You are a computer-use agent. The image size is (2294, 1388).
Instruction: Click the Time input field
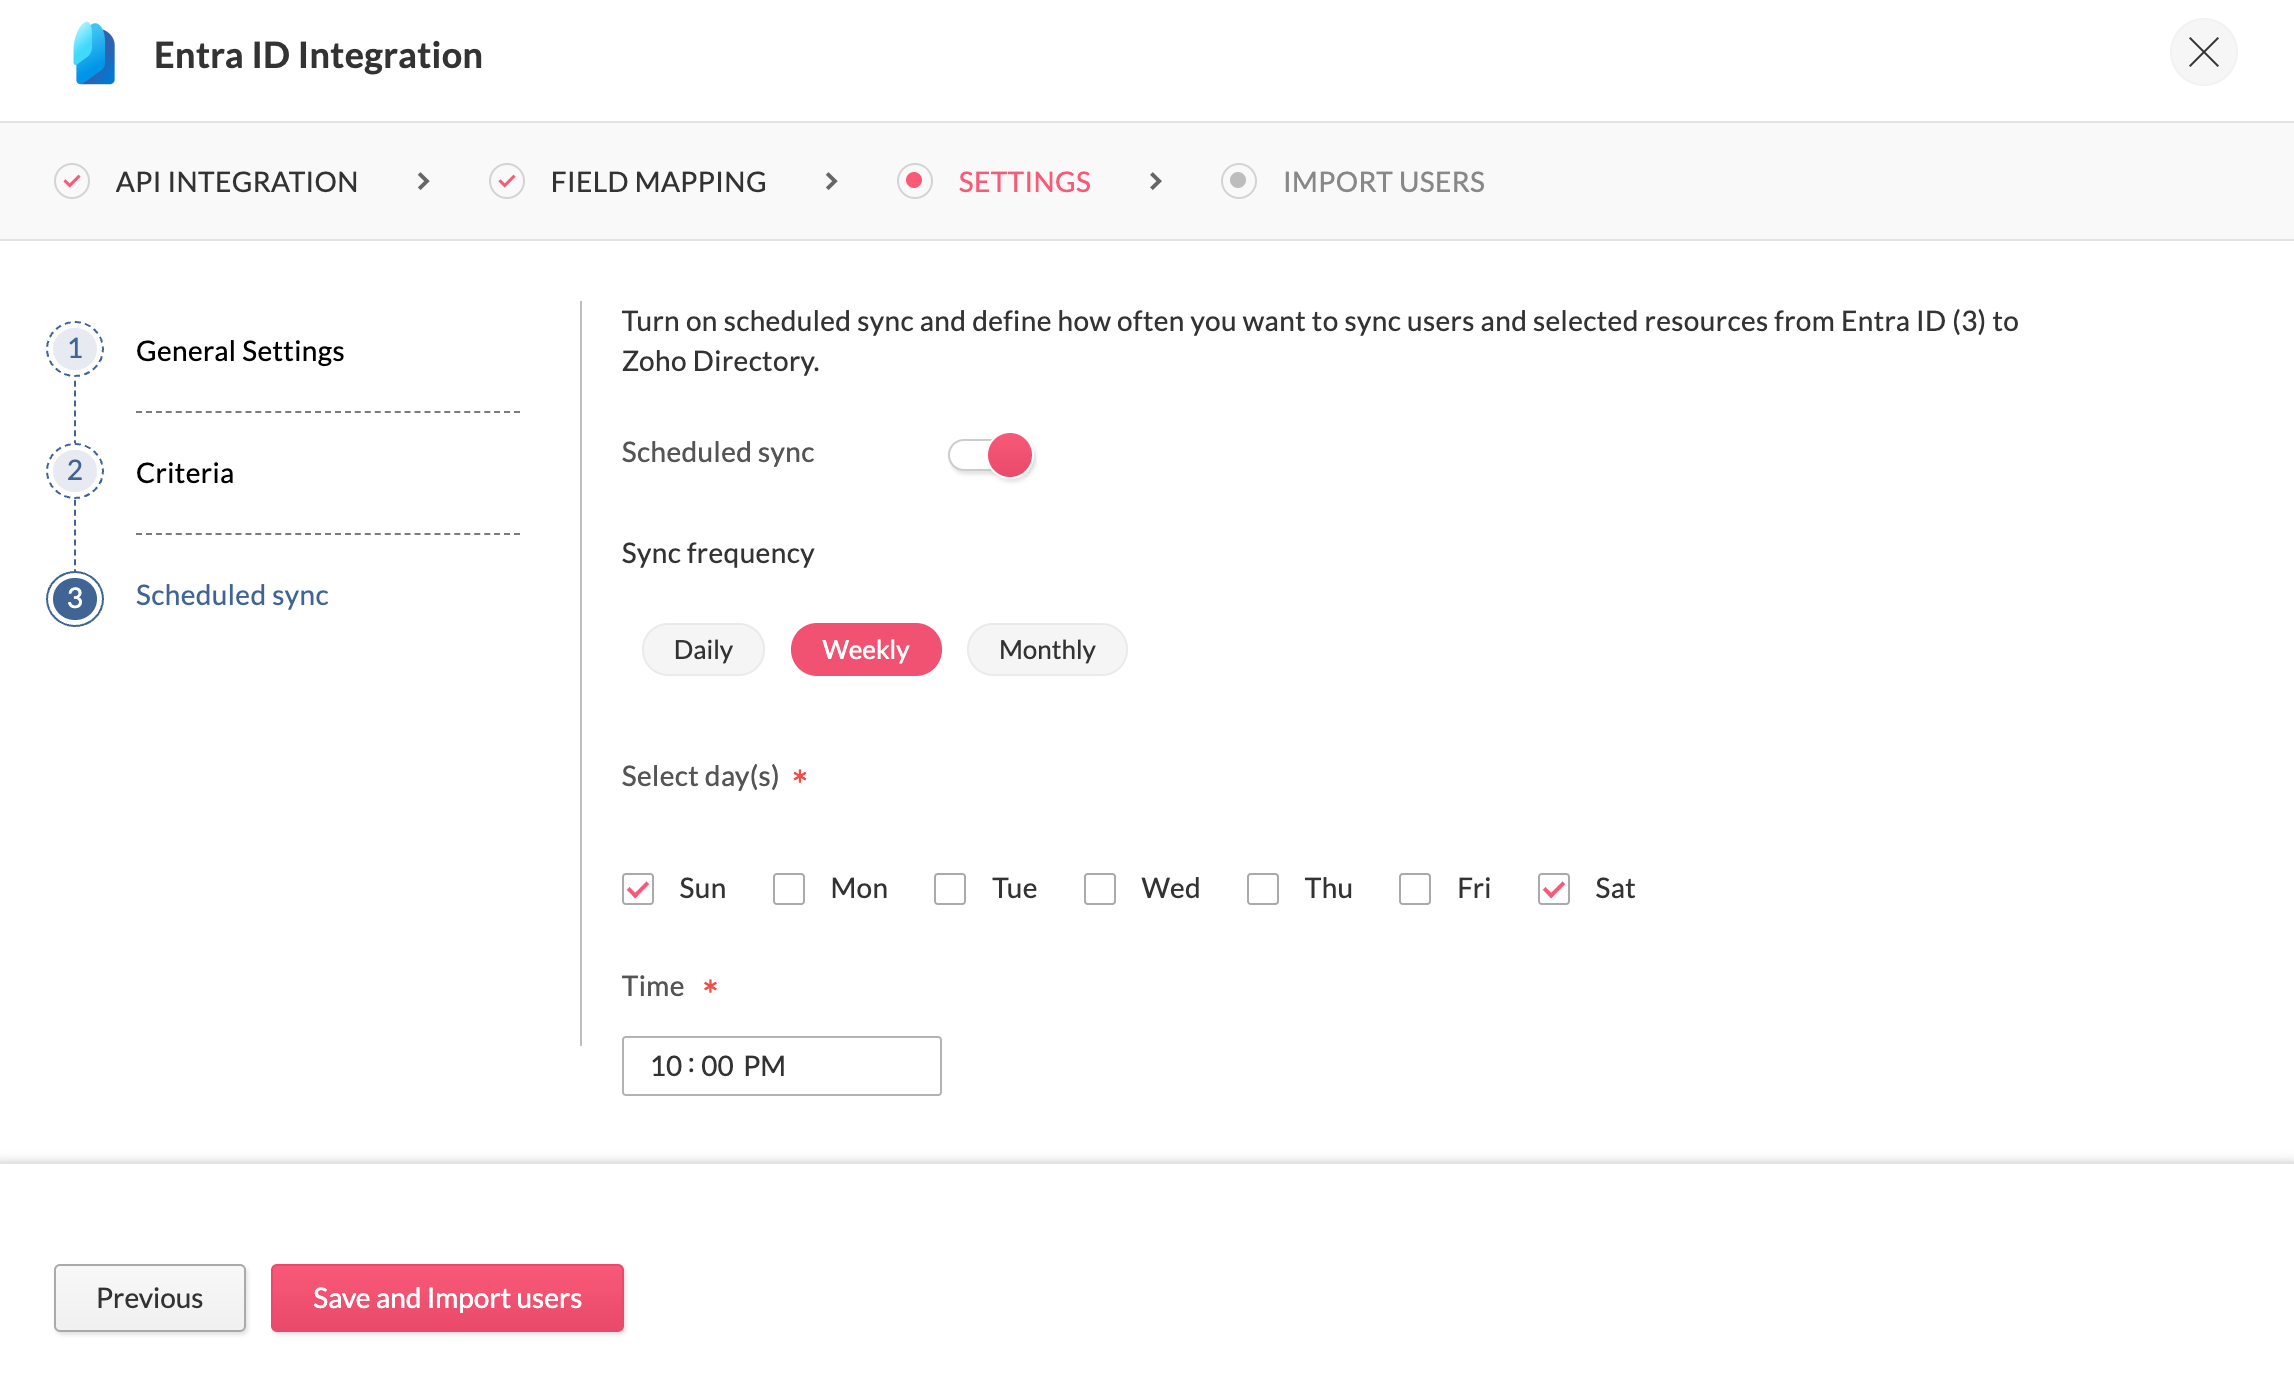(781, 1066)
